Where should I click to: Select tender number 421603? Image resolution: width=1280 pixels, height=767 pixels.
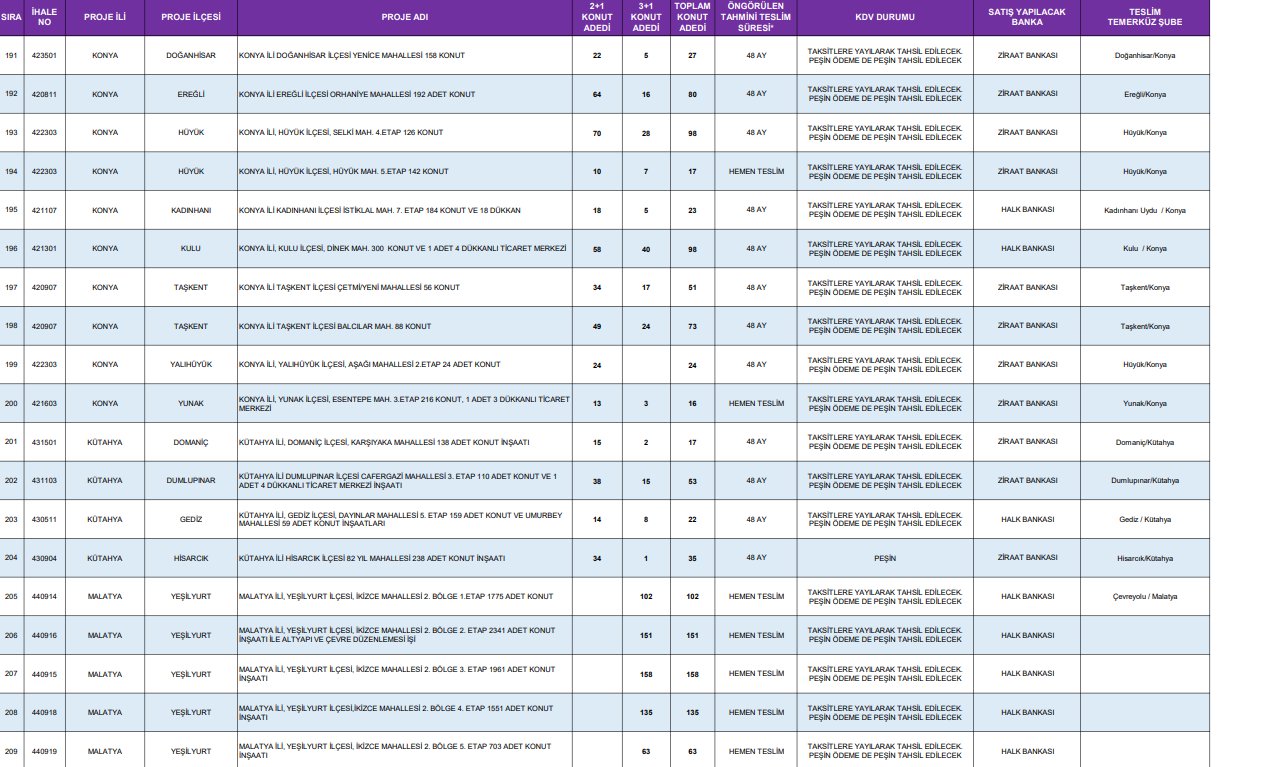[x=44, y=403]
